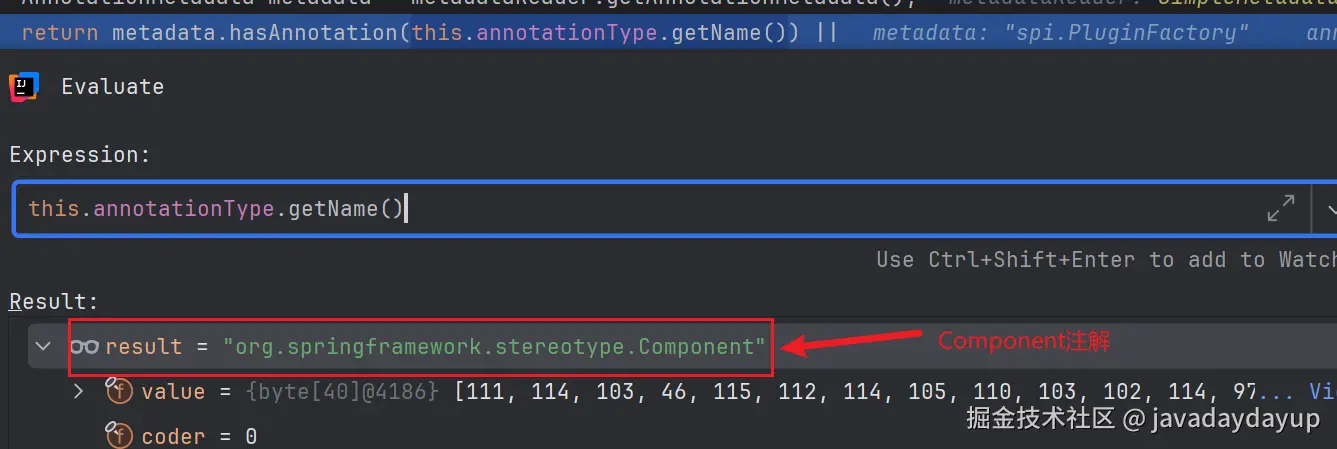Click the glasses watch icon beside result

tap(84, 347)
